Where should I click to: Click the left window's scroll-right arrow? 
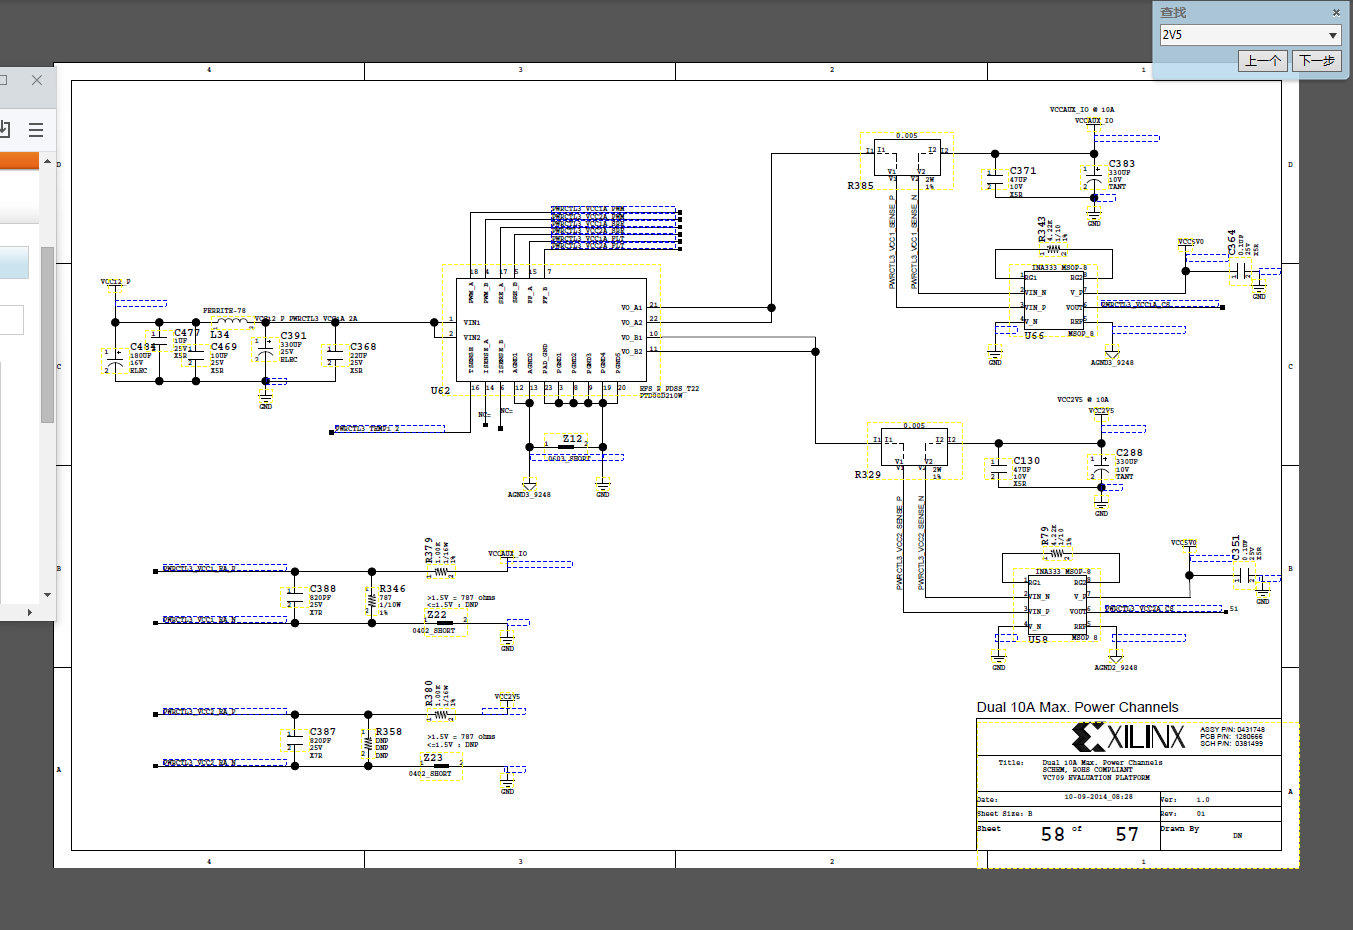tap(29, 611)
